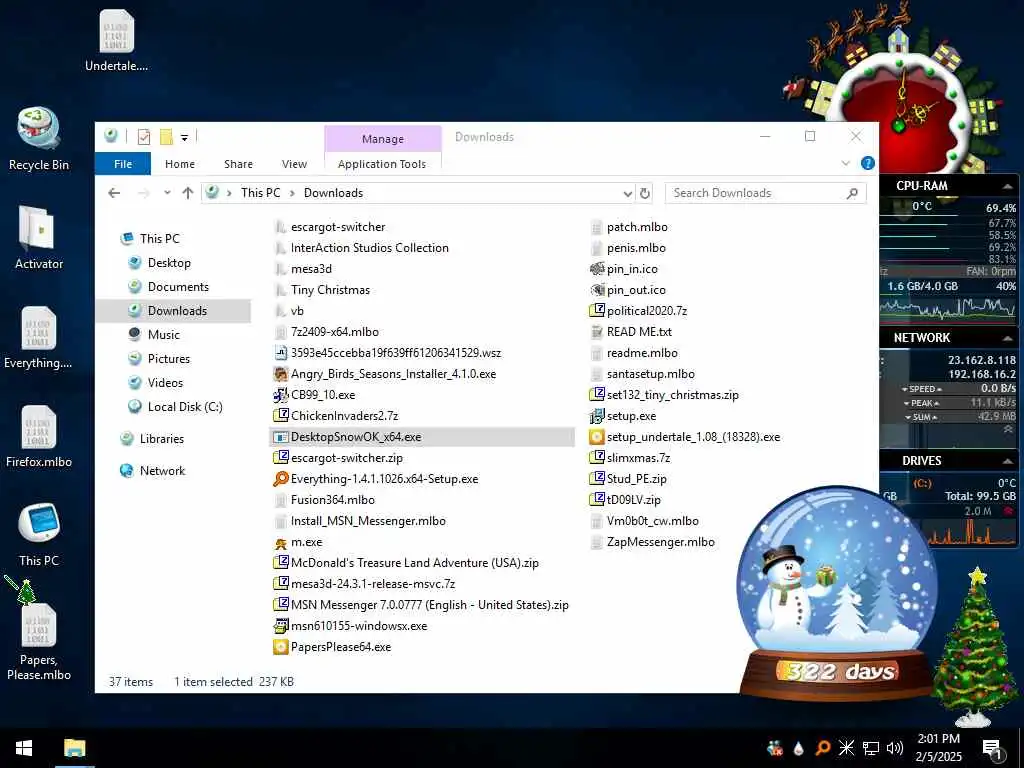Select the Tiny Christmas folder
The width and height of the screenshot is (1024, 768).
330,290
